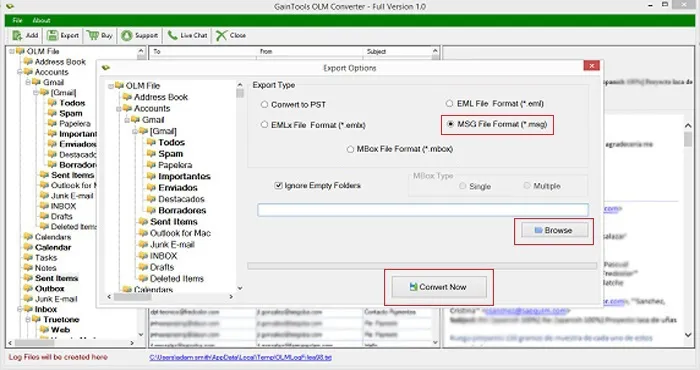
Task: Collapse Gmail node in main window tree
Action: click(28, 82)
